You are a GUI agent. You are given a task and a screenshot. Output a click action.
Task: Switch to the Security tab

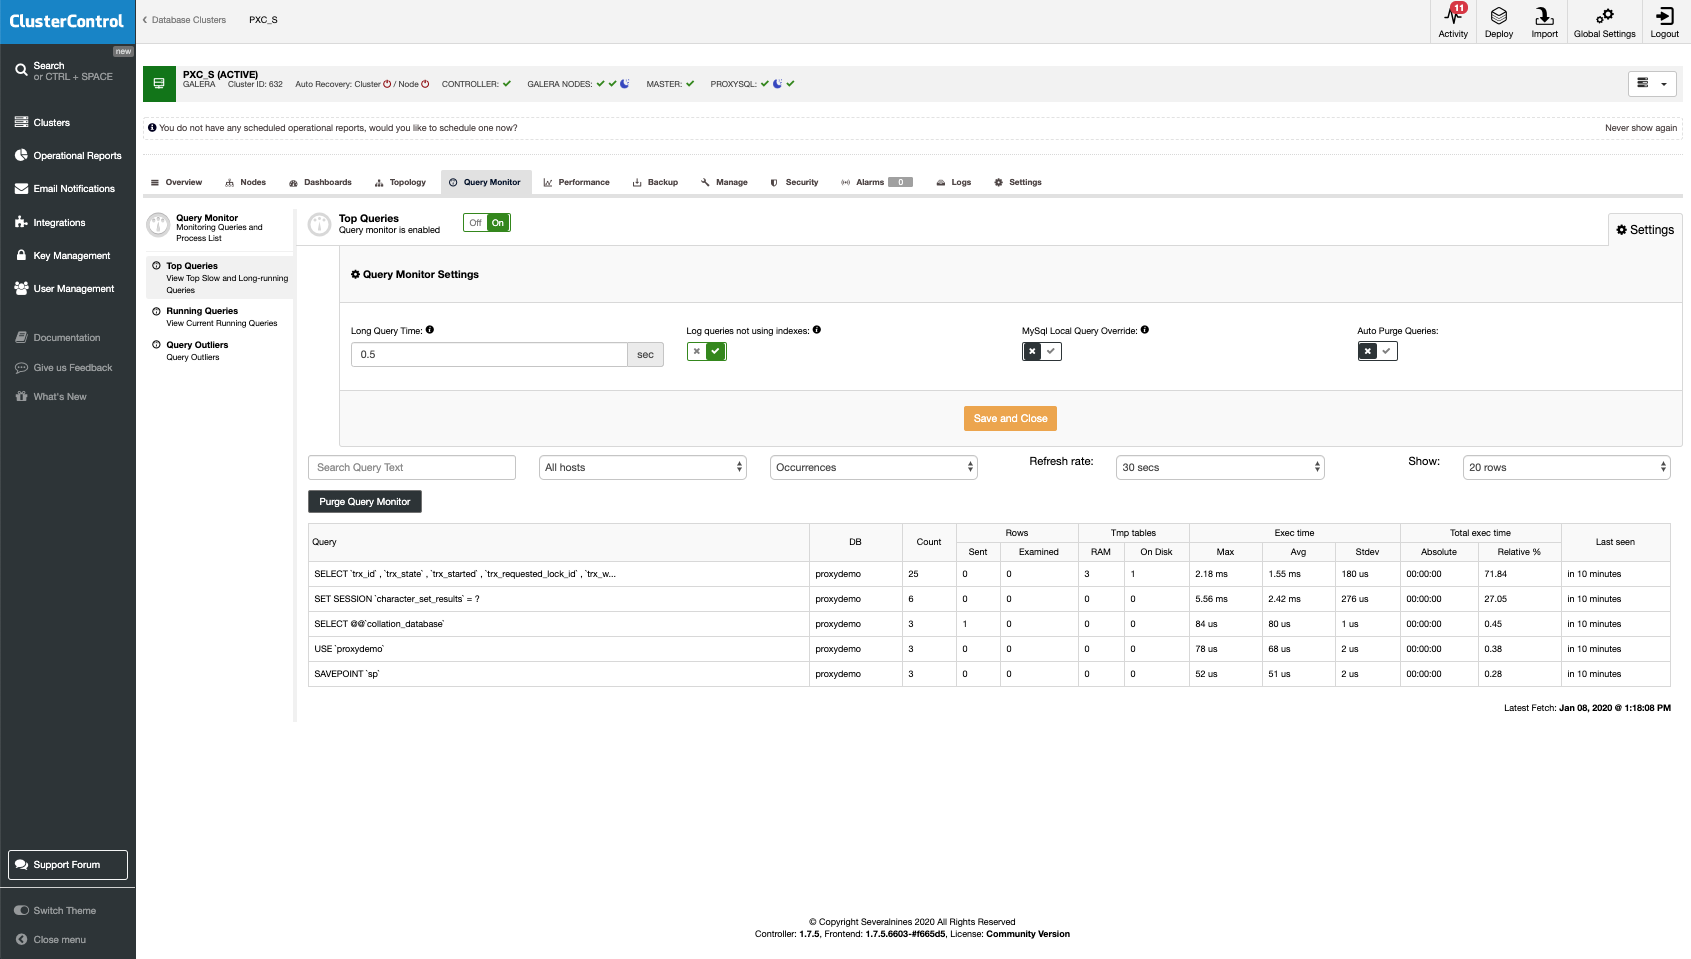[794, 182]
